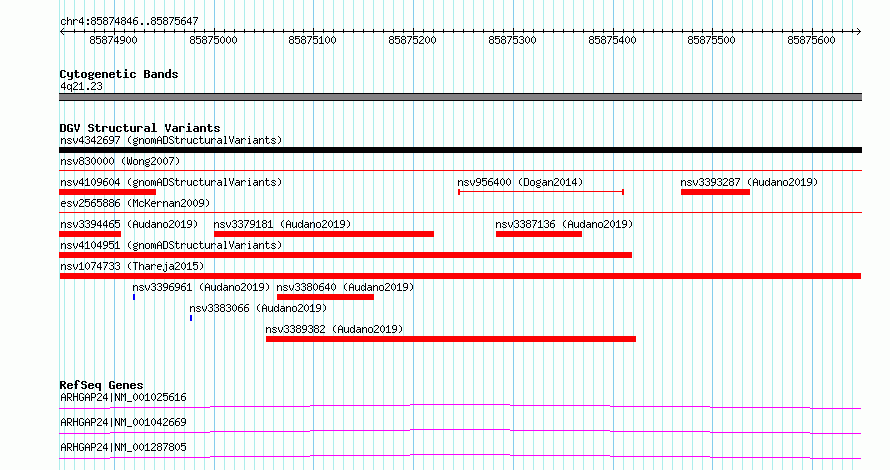Open ARHGAP24|NM_001042669 gene label
Screen dimensions: 890x470
click(123, 422)
